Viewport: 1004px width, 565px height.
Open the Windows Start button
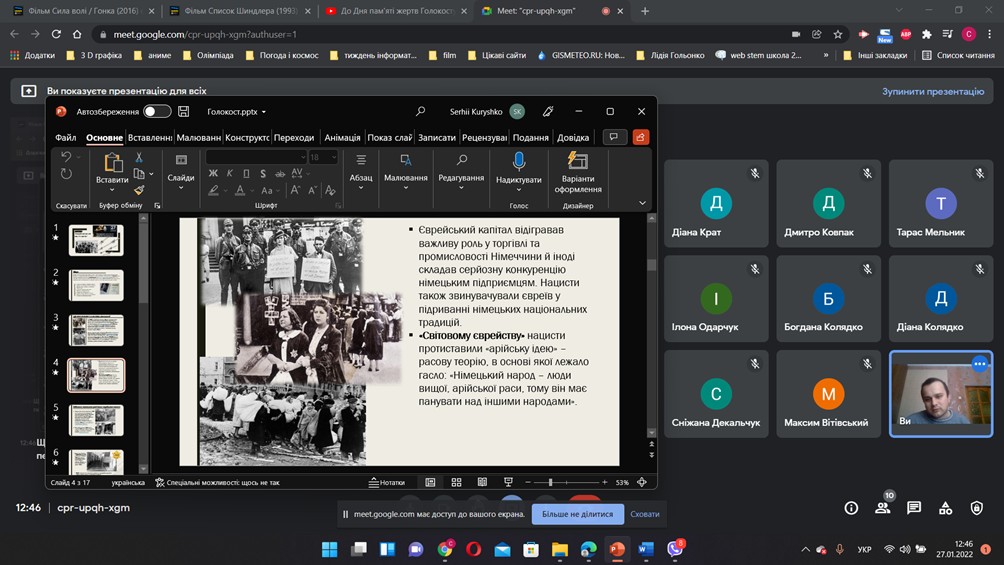tap(330, 549)
